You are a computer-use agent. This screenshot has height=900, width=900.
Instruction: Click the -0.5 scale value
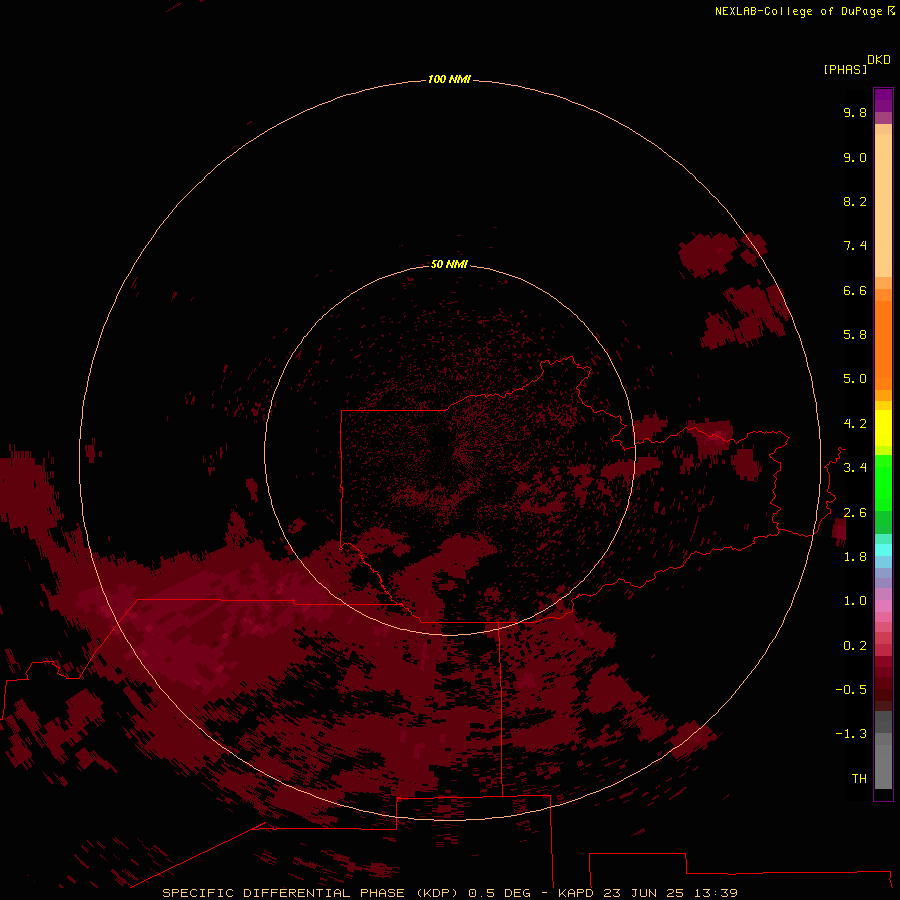(851, 690)
